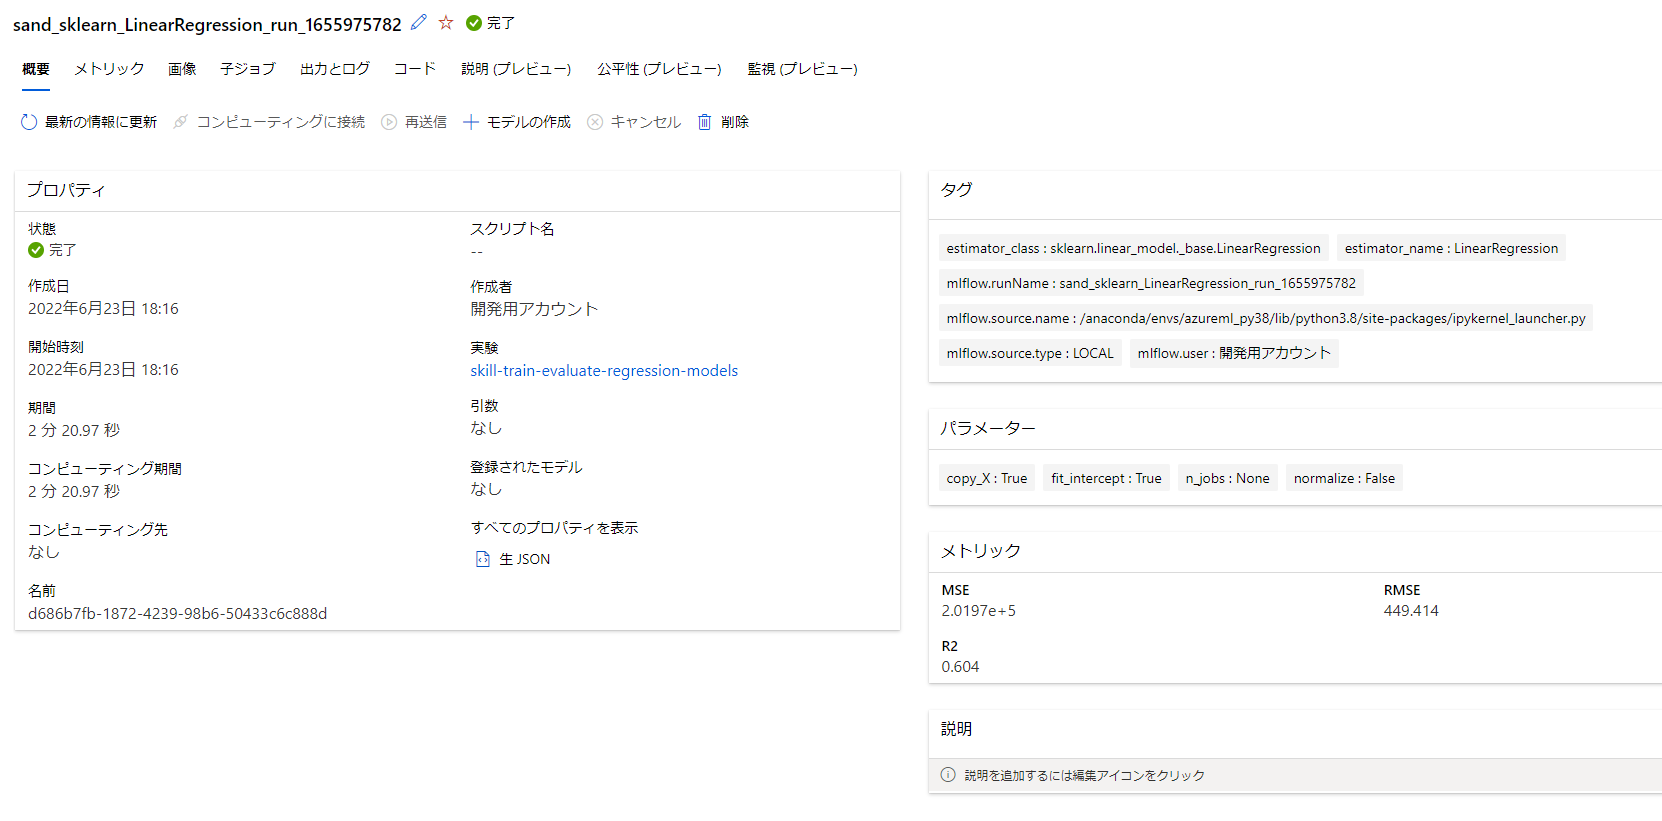Click the メトリック panel heading on the right

pos(981,551)
